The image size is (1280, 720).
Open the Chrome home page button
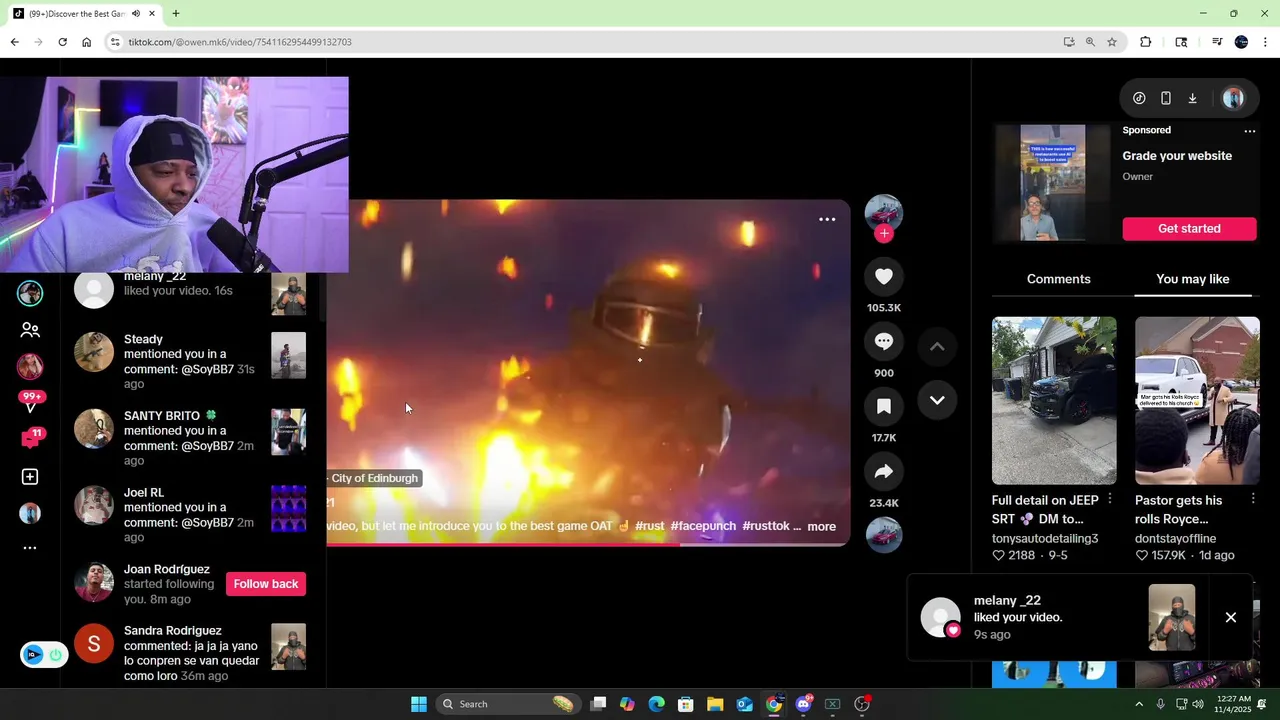[x=87, y=42]
